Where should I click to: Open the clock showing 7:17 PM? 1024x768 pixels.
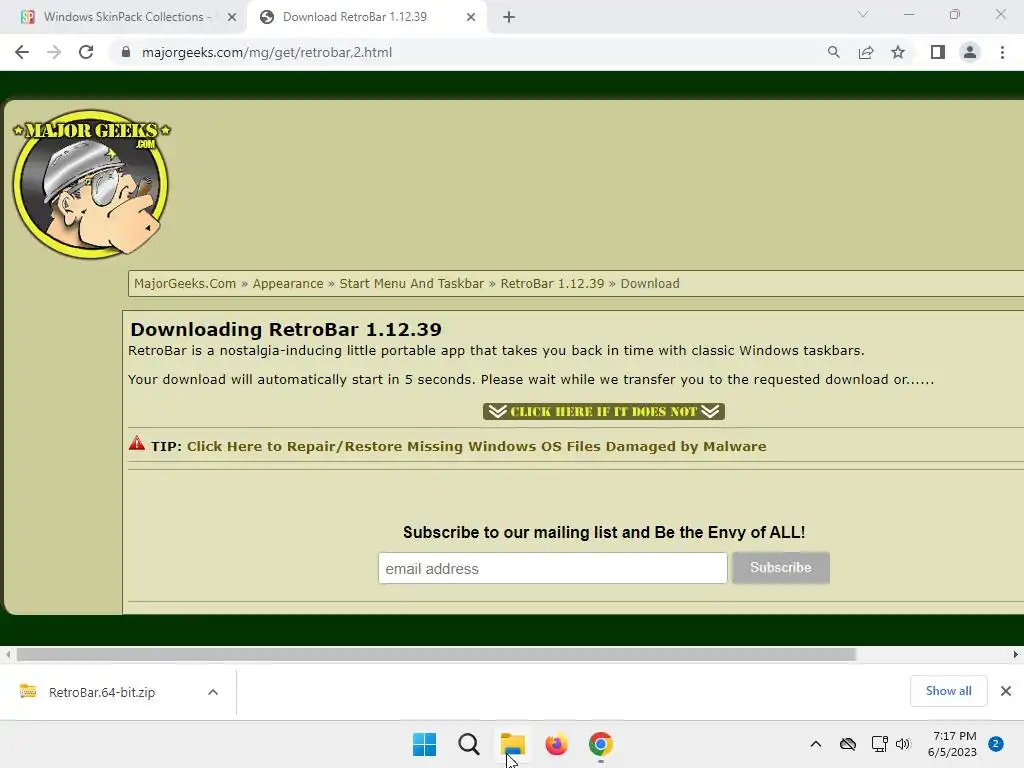point(953,744)
